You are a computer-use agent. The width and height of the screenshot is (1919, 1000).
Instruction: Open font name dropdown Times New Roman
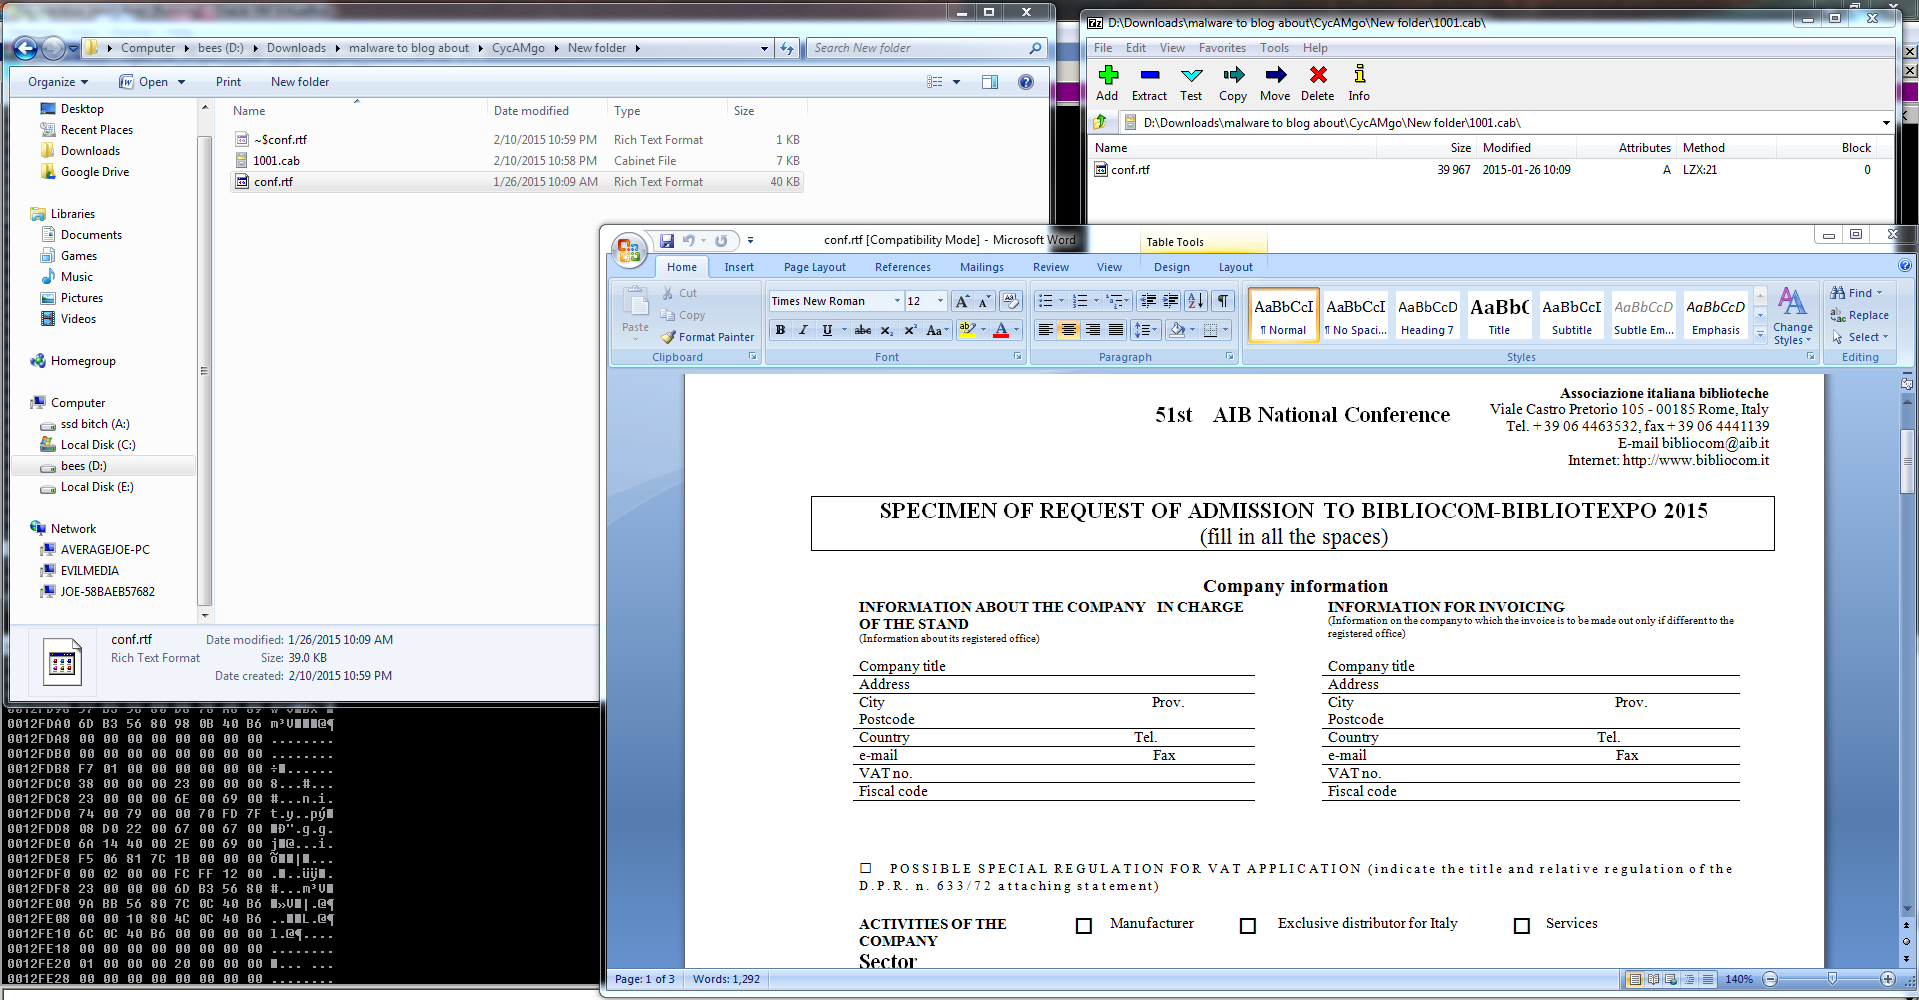click(x=897, y=301)
